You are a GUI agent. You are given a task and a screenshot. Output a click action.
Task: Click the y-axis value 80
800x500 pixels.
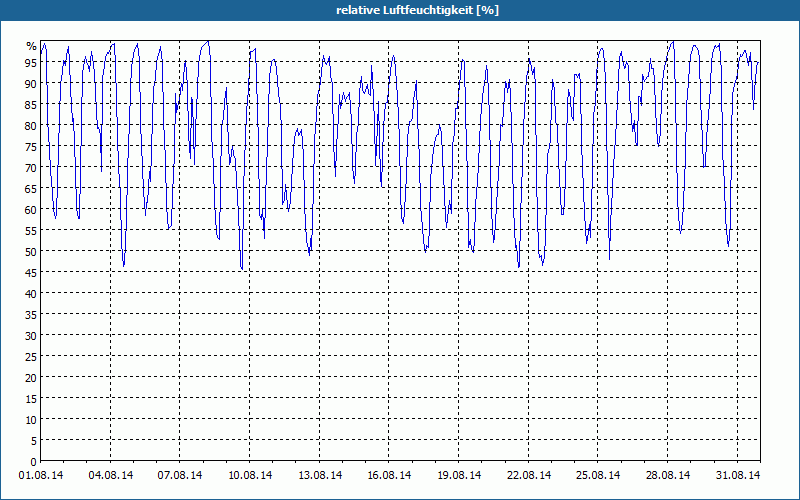[x=31, y=125]
